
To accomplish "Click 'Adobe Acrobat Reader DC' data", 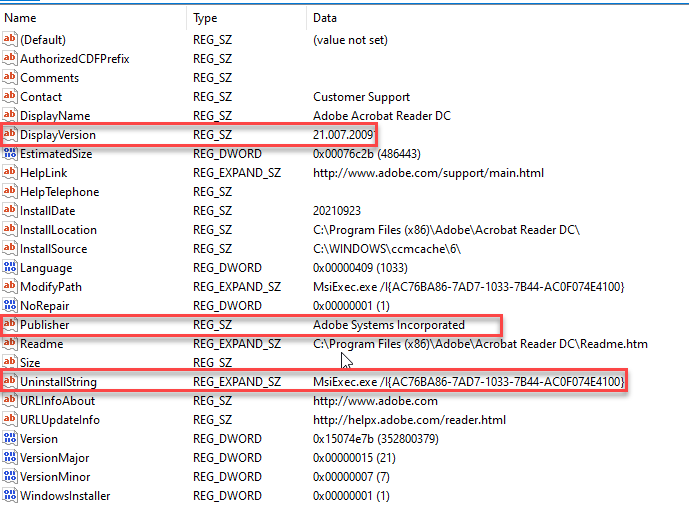I will [x=382, y=116].
